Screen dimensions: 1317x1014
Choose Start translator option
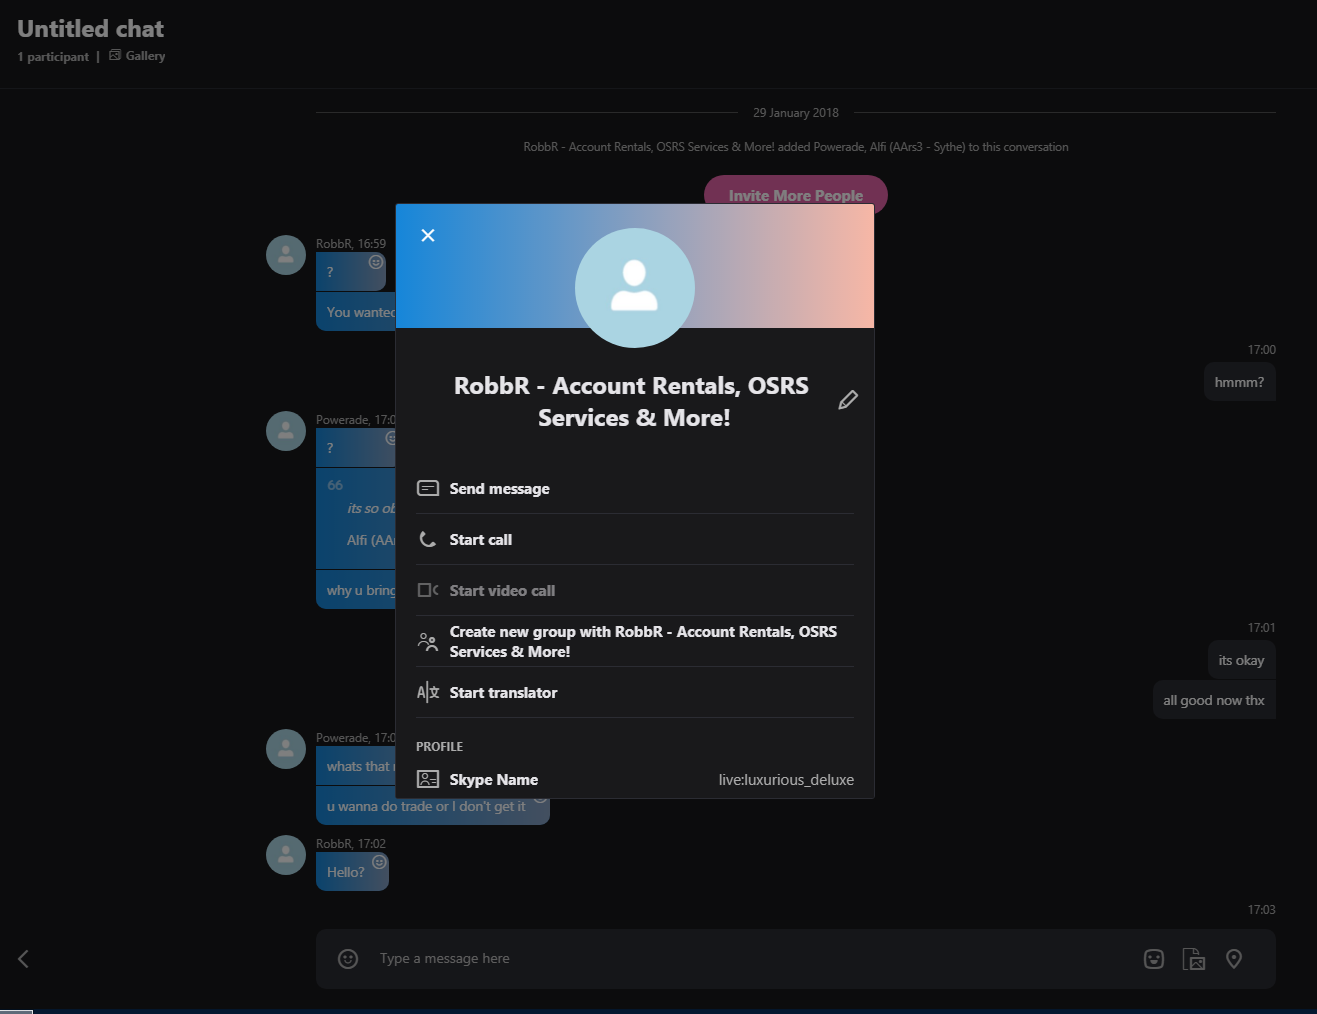pyautogui.click(x=635, y=693)
